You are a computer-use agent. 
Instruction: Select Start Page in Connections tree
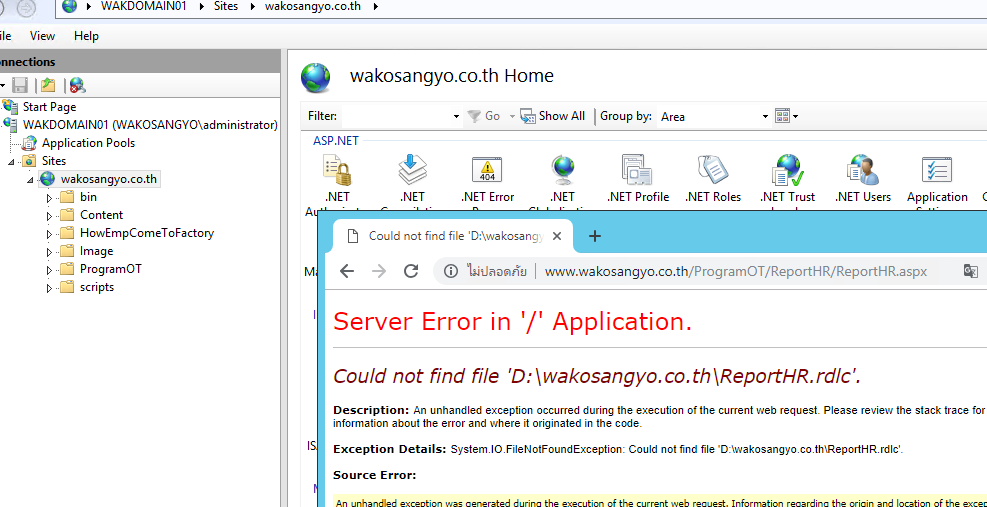click(49, 107)
